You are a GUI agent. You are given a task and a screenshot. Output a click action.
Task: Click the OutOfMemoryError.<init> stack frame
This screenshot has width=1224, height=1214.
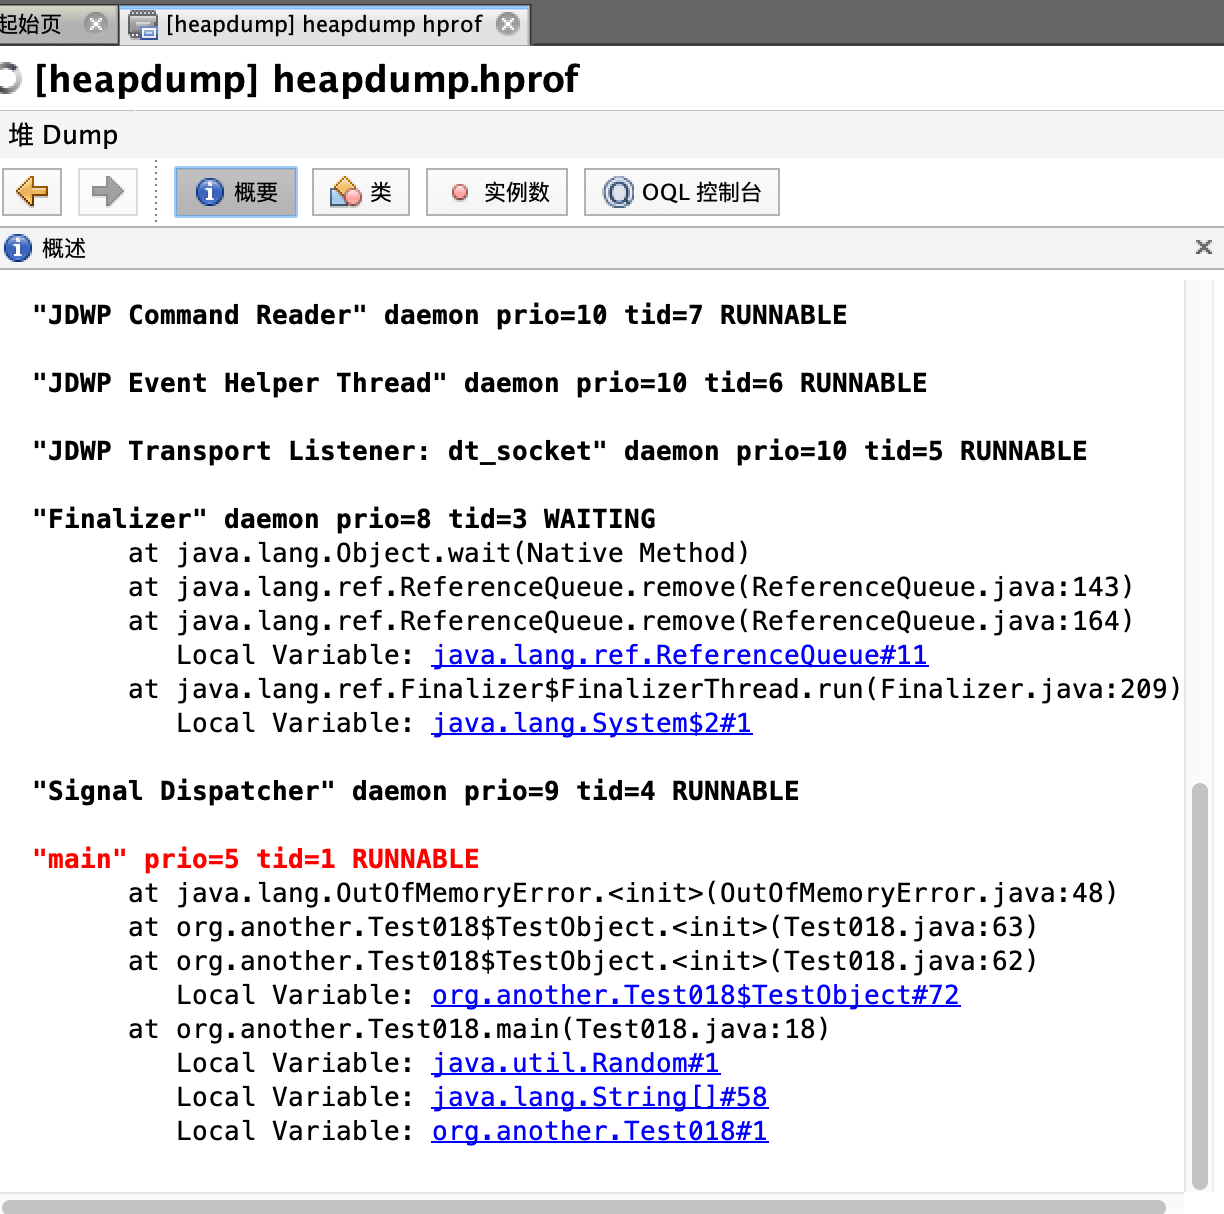coord(623,893)
